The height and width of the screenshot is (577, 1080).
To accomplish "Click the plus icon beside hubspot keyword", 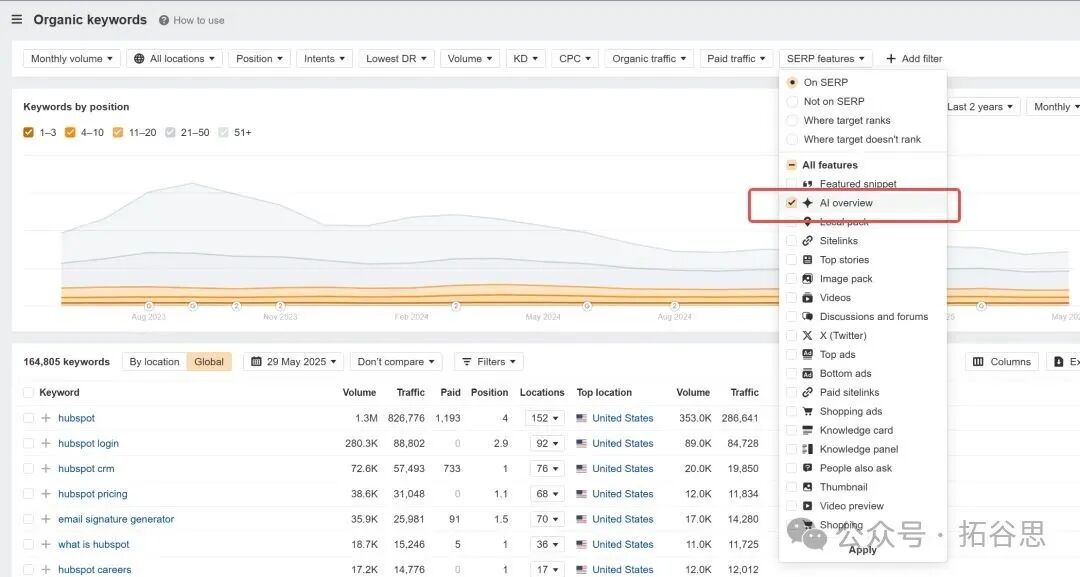I will click(45, 418).
